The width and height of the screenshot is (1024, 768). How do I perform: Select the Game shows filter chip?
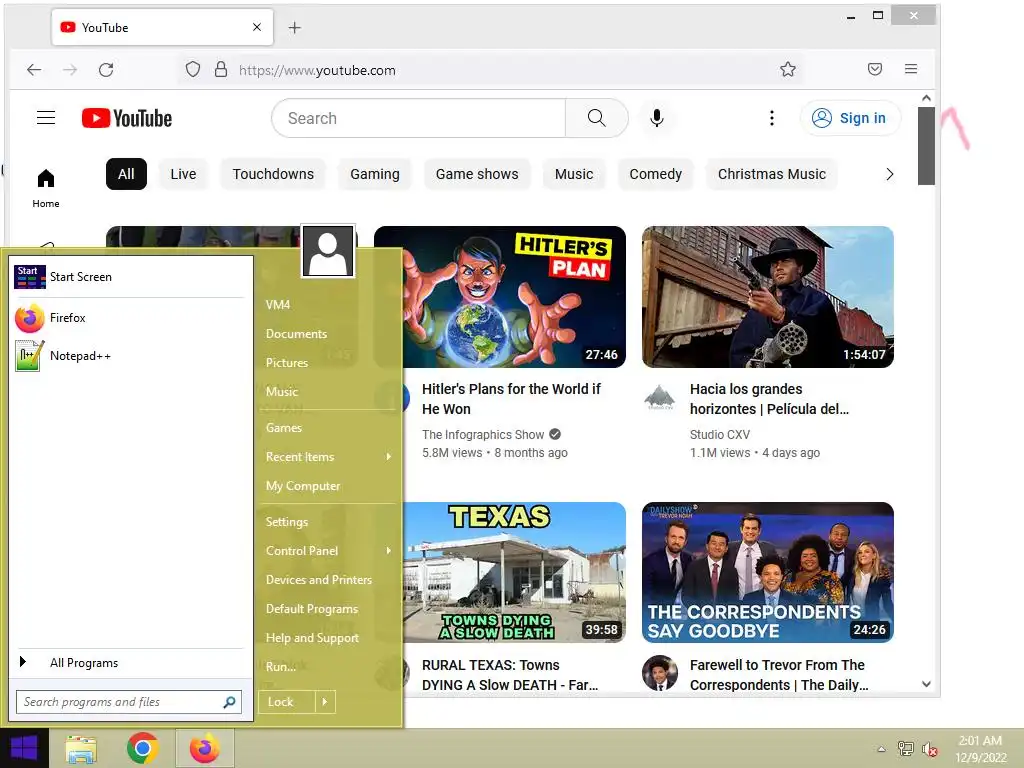477,174
